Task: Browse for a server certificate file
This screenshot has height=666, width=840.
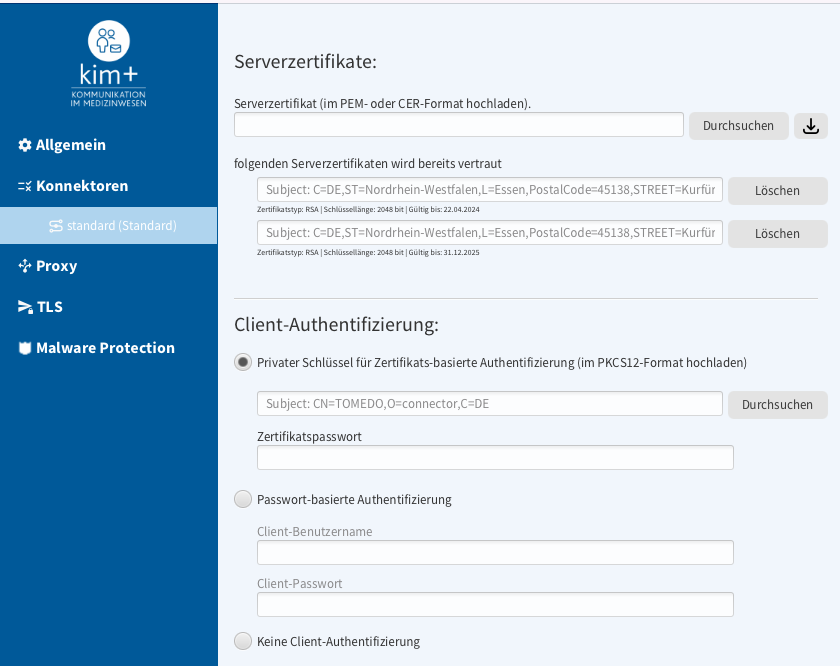Action: (x=738, y=126)
